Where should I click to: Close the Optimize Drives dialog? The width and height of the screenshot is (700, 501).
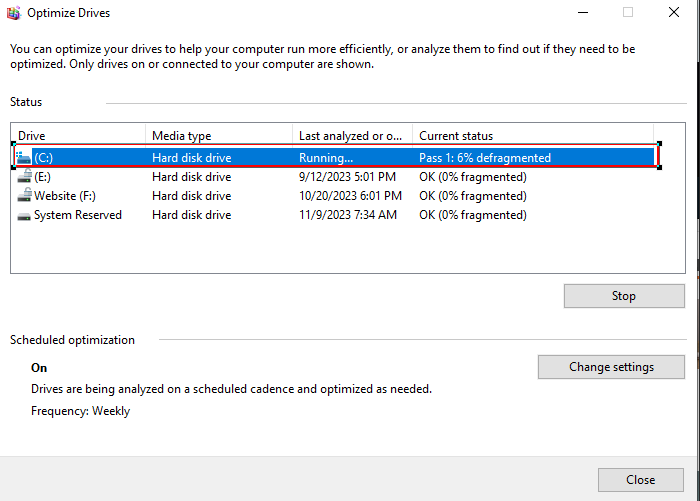click(641, 480)
